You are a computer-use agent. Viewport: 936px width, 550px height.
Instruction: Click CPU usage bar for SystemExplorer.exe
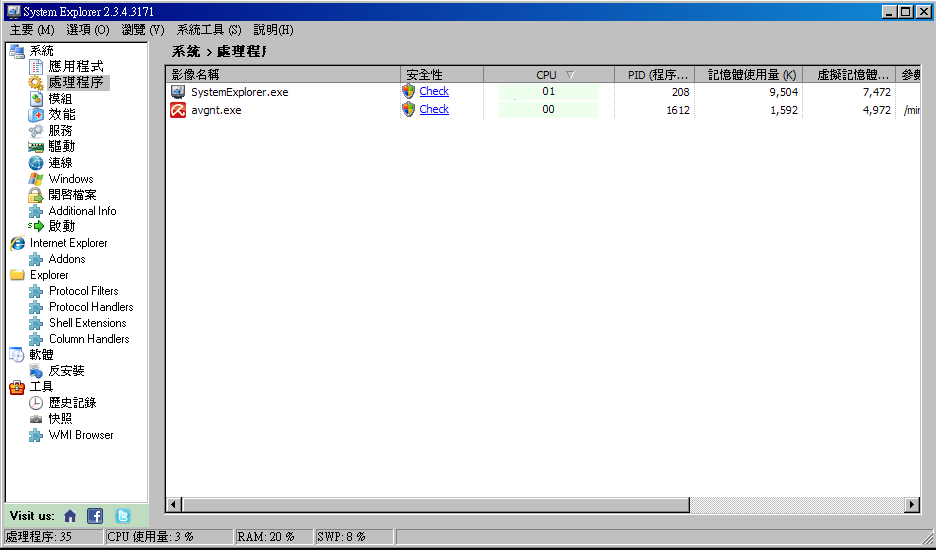[x=549, y=92]
